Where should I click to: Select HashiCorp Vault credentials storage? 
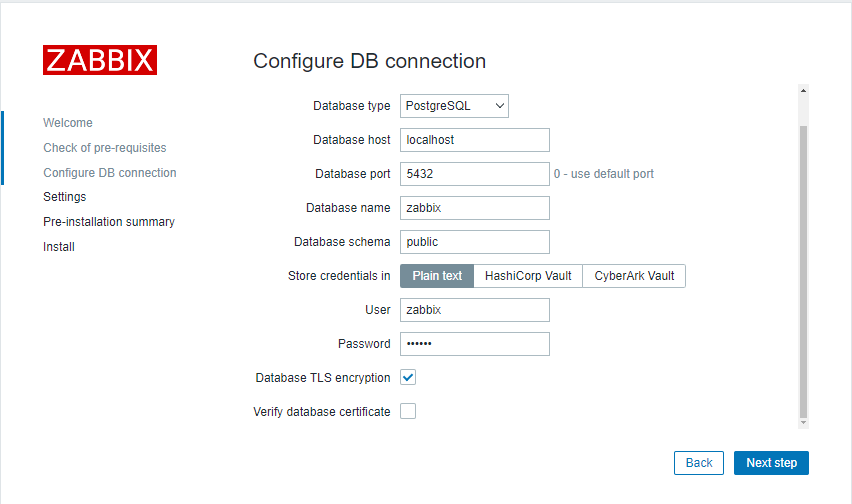528,276
